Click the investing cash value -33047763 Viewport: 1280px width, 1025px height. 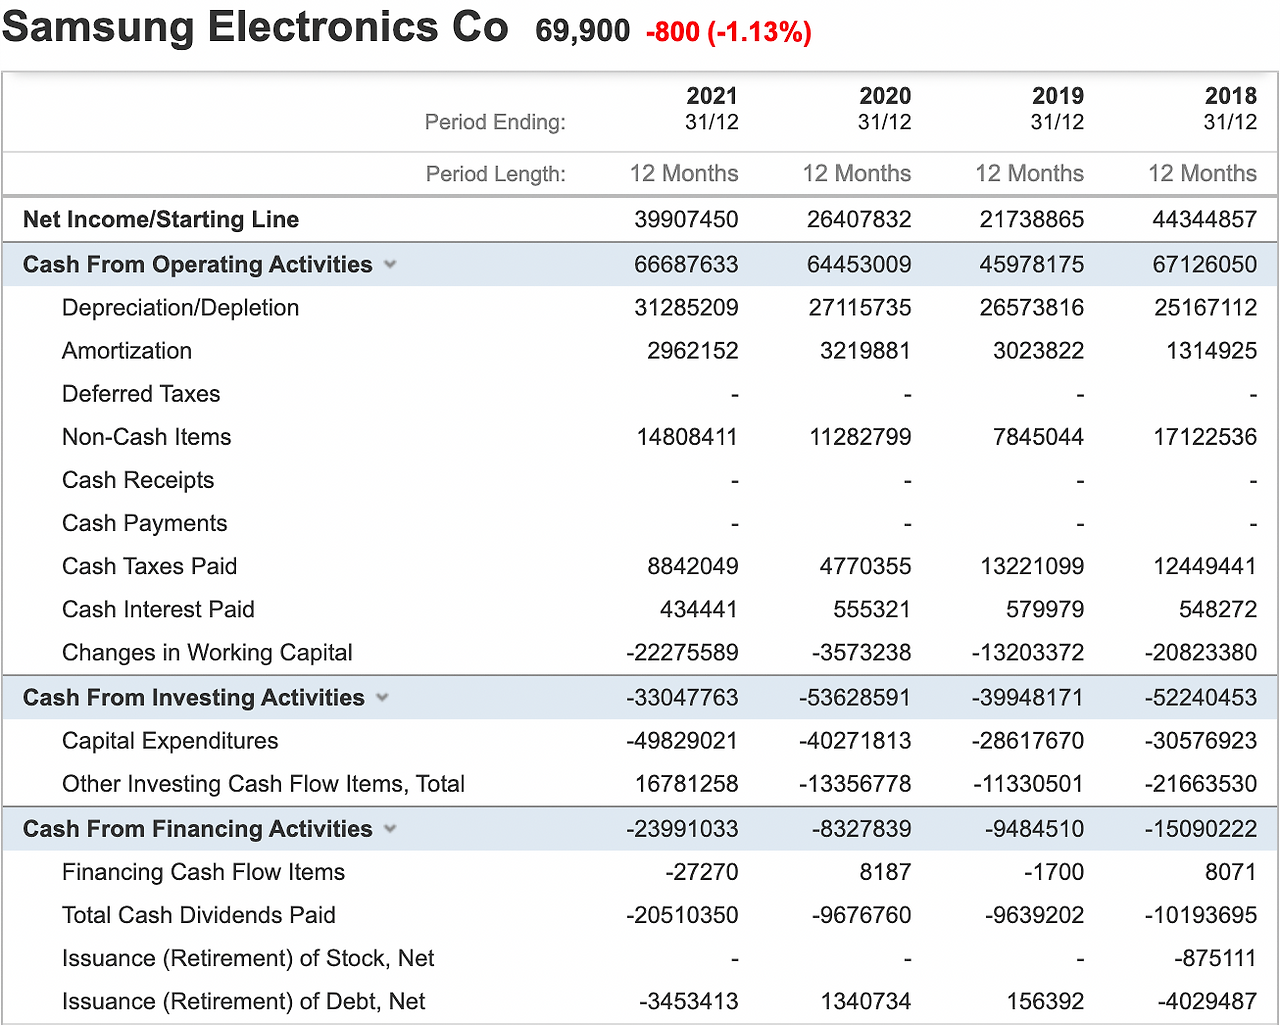(682, 697)
